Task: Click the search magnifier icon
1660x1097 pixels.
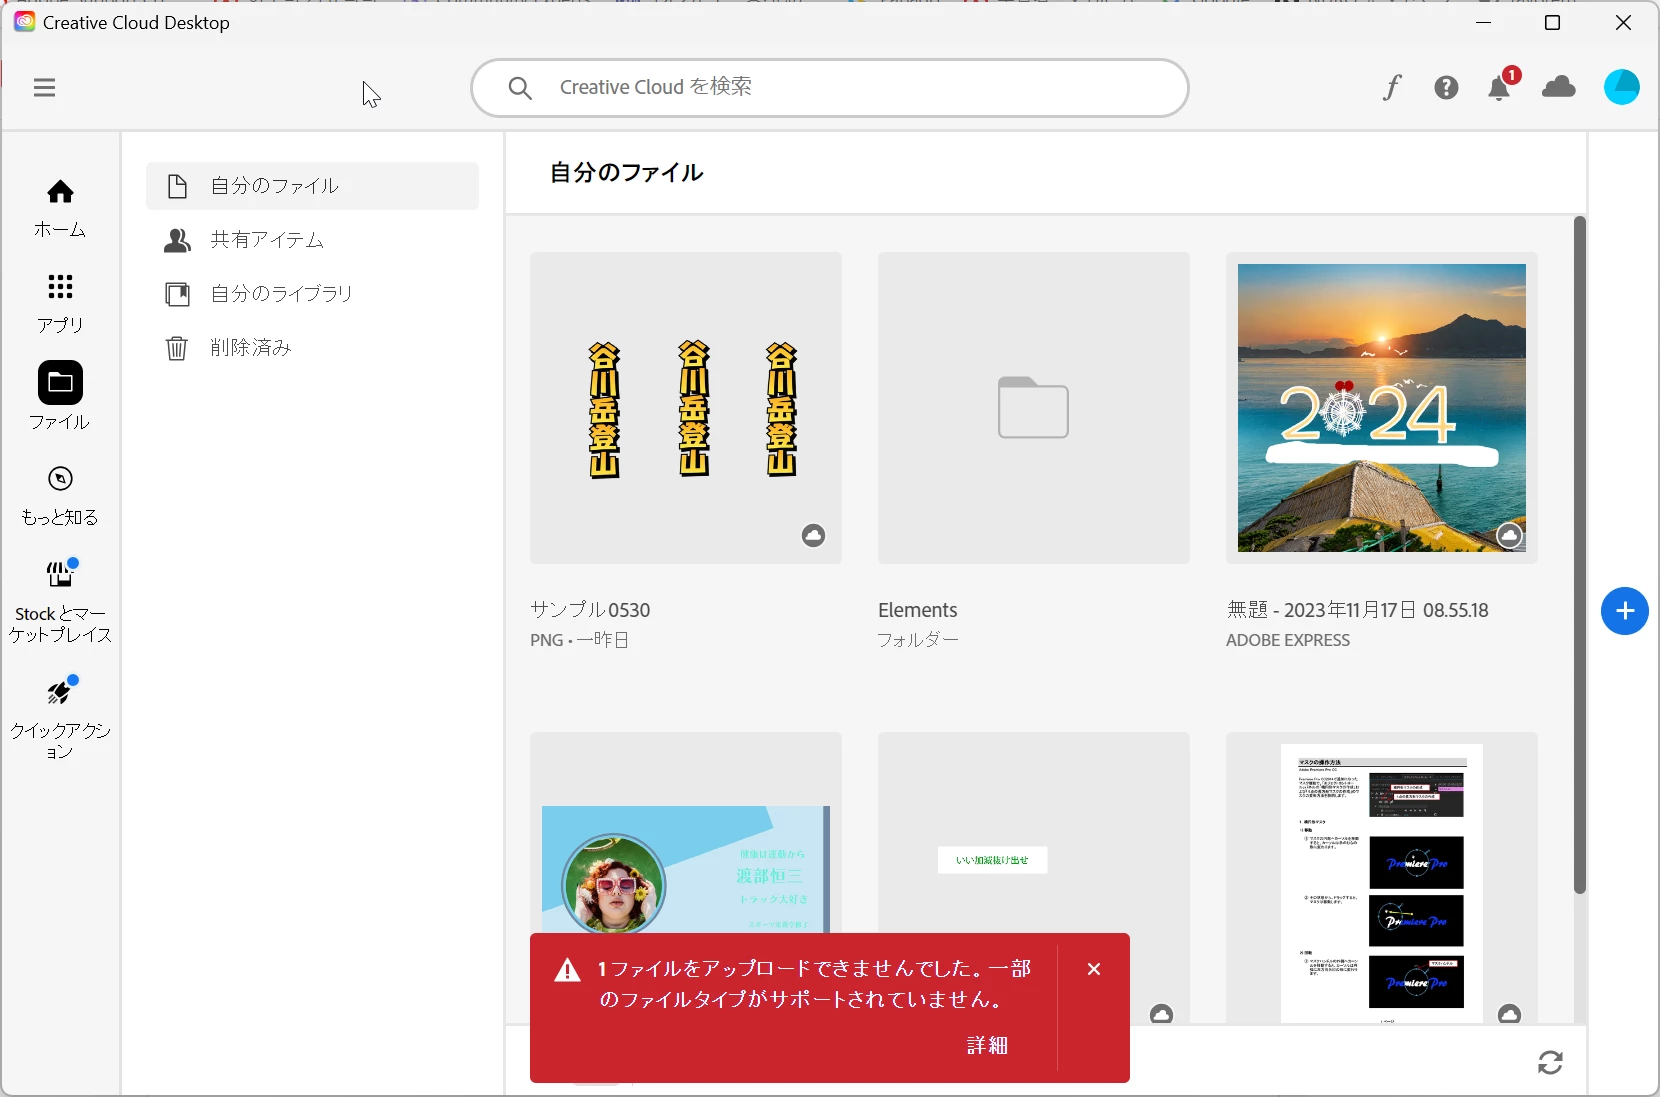Action: 520,88
